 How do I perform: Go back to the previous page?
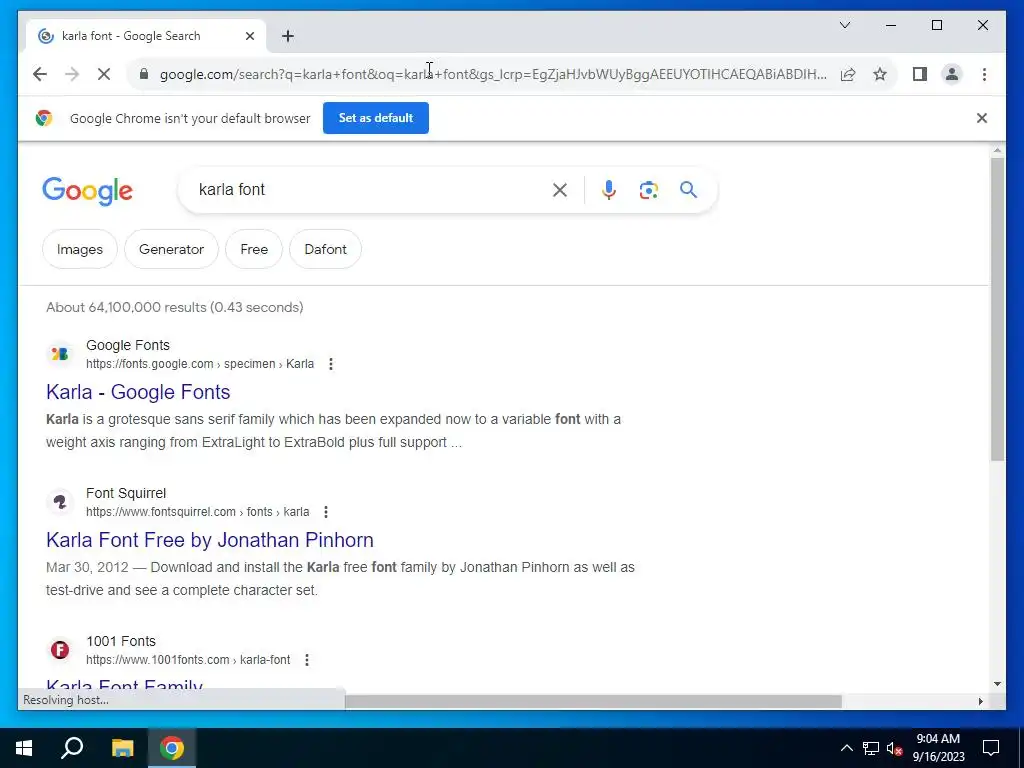coord(40,74)
